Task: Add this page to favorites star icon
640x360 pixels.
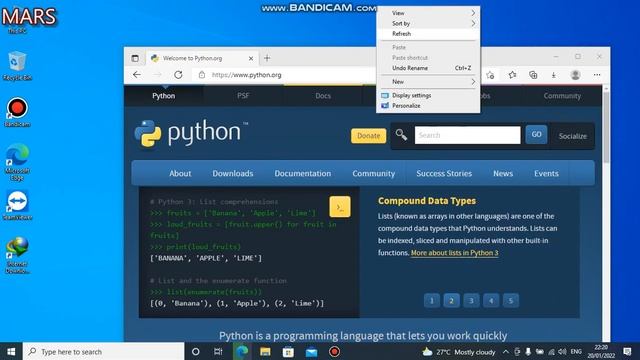Action: click(x=490, y=75)
